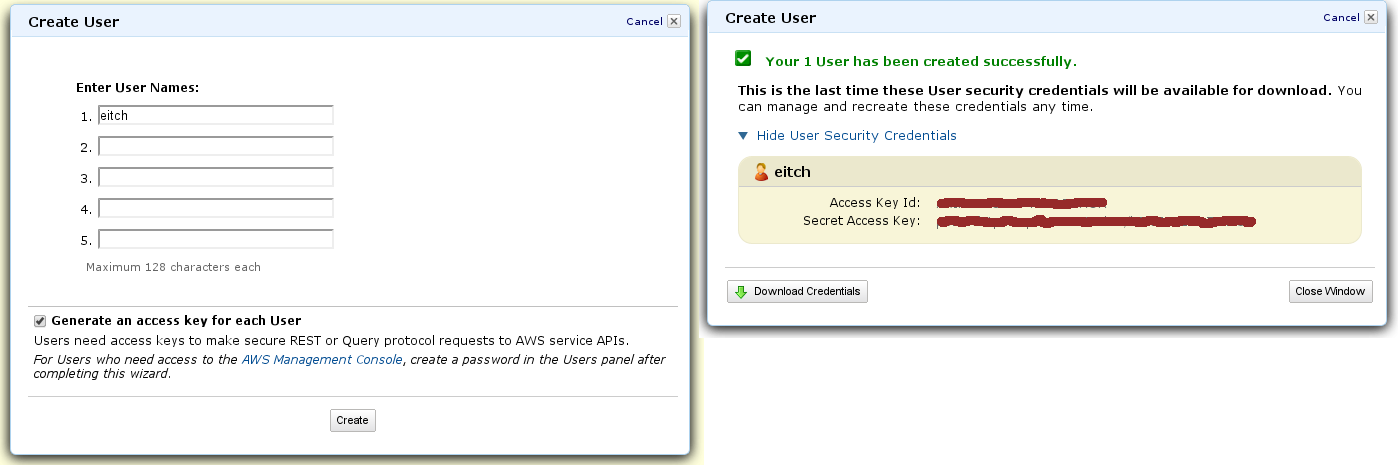Collapse the Hide User Security Credentials triangle
1398x471 pixels.
point(743,135)
